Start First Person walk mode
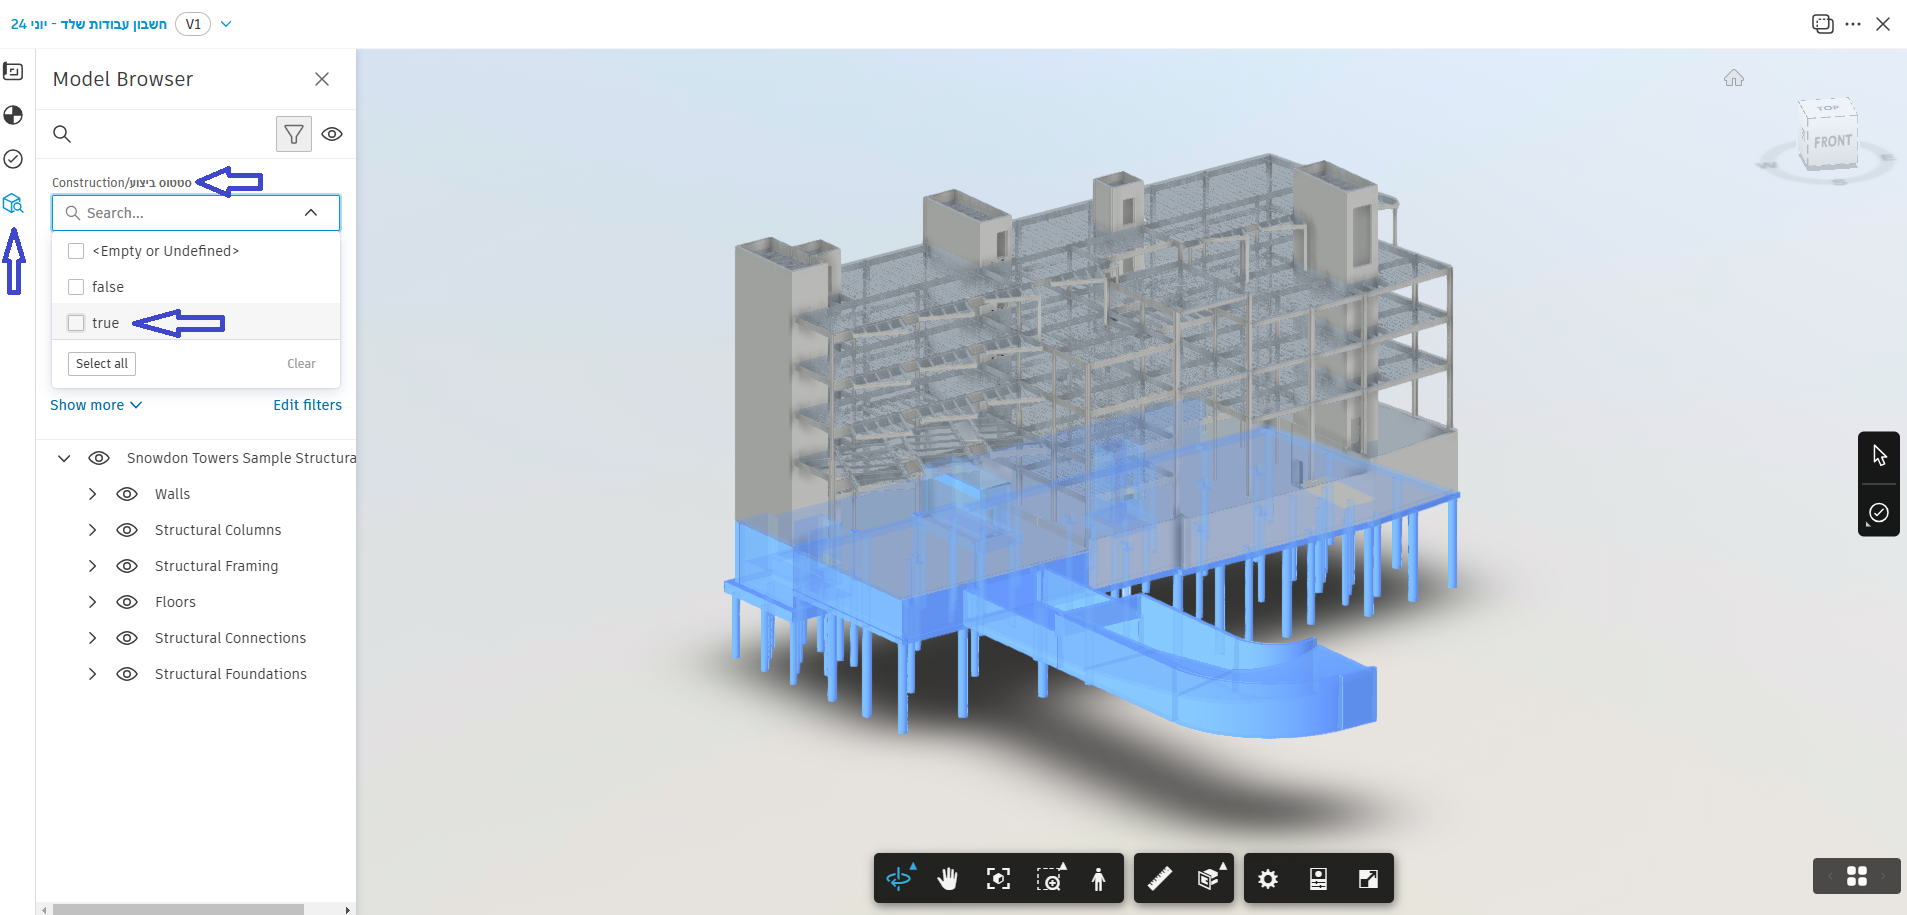 [x=1098, y=878]
